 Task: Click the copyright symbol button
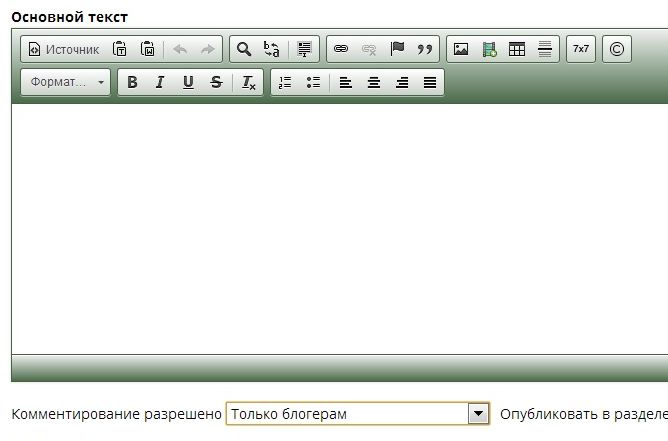(x=617, y=49)
